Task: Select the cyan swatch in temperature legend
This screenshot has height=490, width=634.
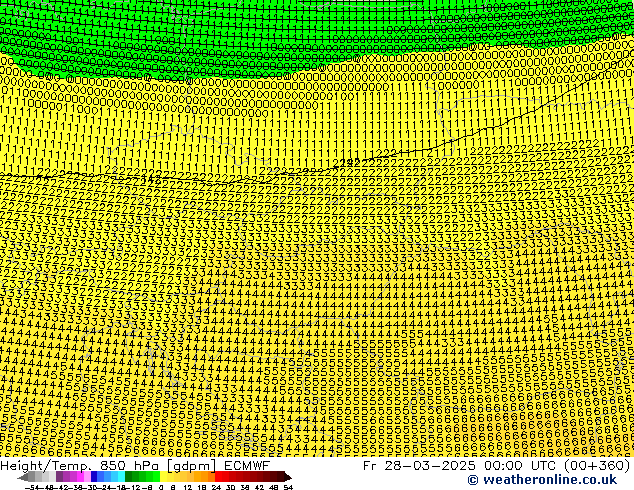Action: 117,477
